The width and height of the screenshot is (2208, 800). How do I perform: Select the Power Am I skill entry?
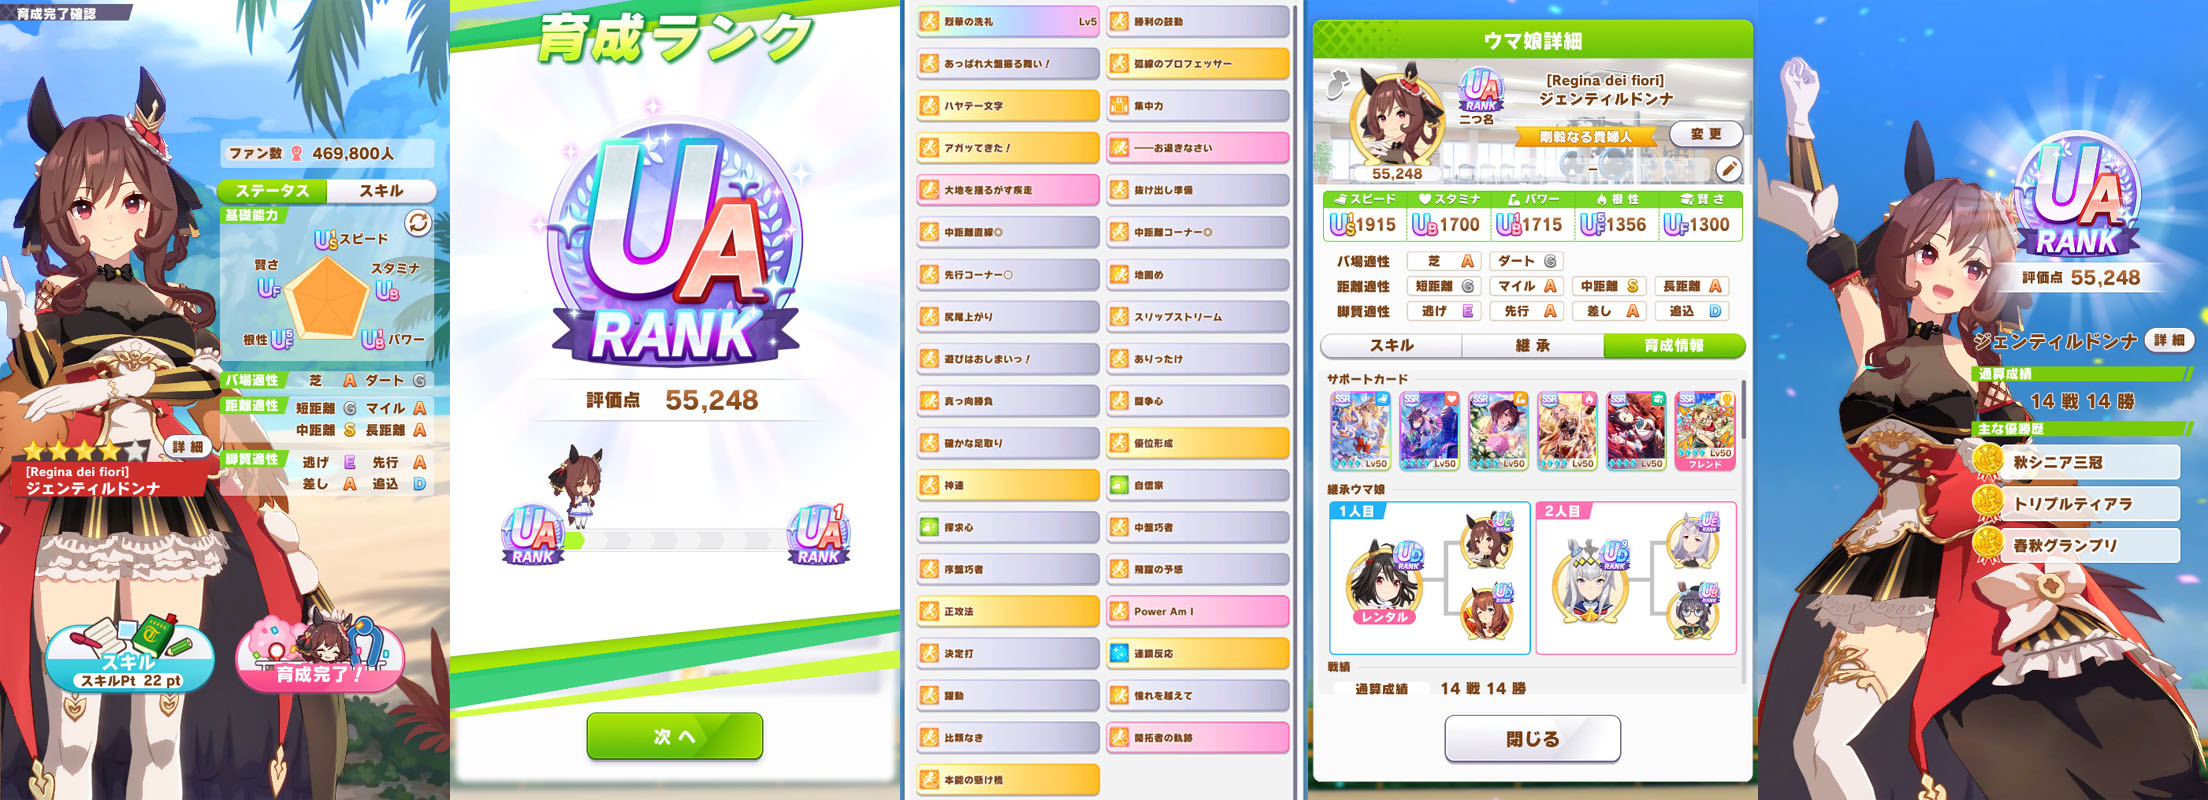pos(1198,611)
